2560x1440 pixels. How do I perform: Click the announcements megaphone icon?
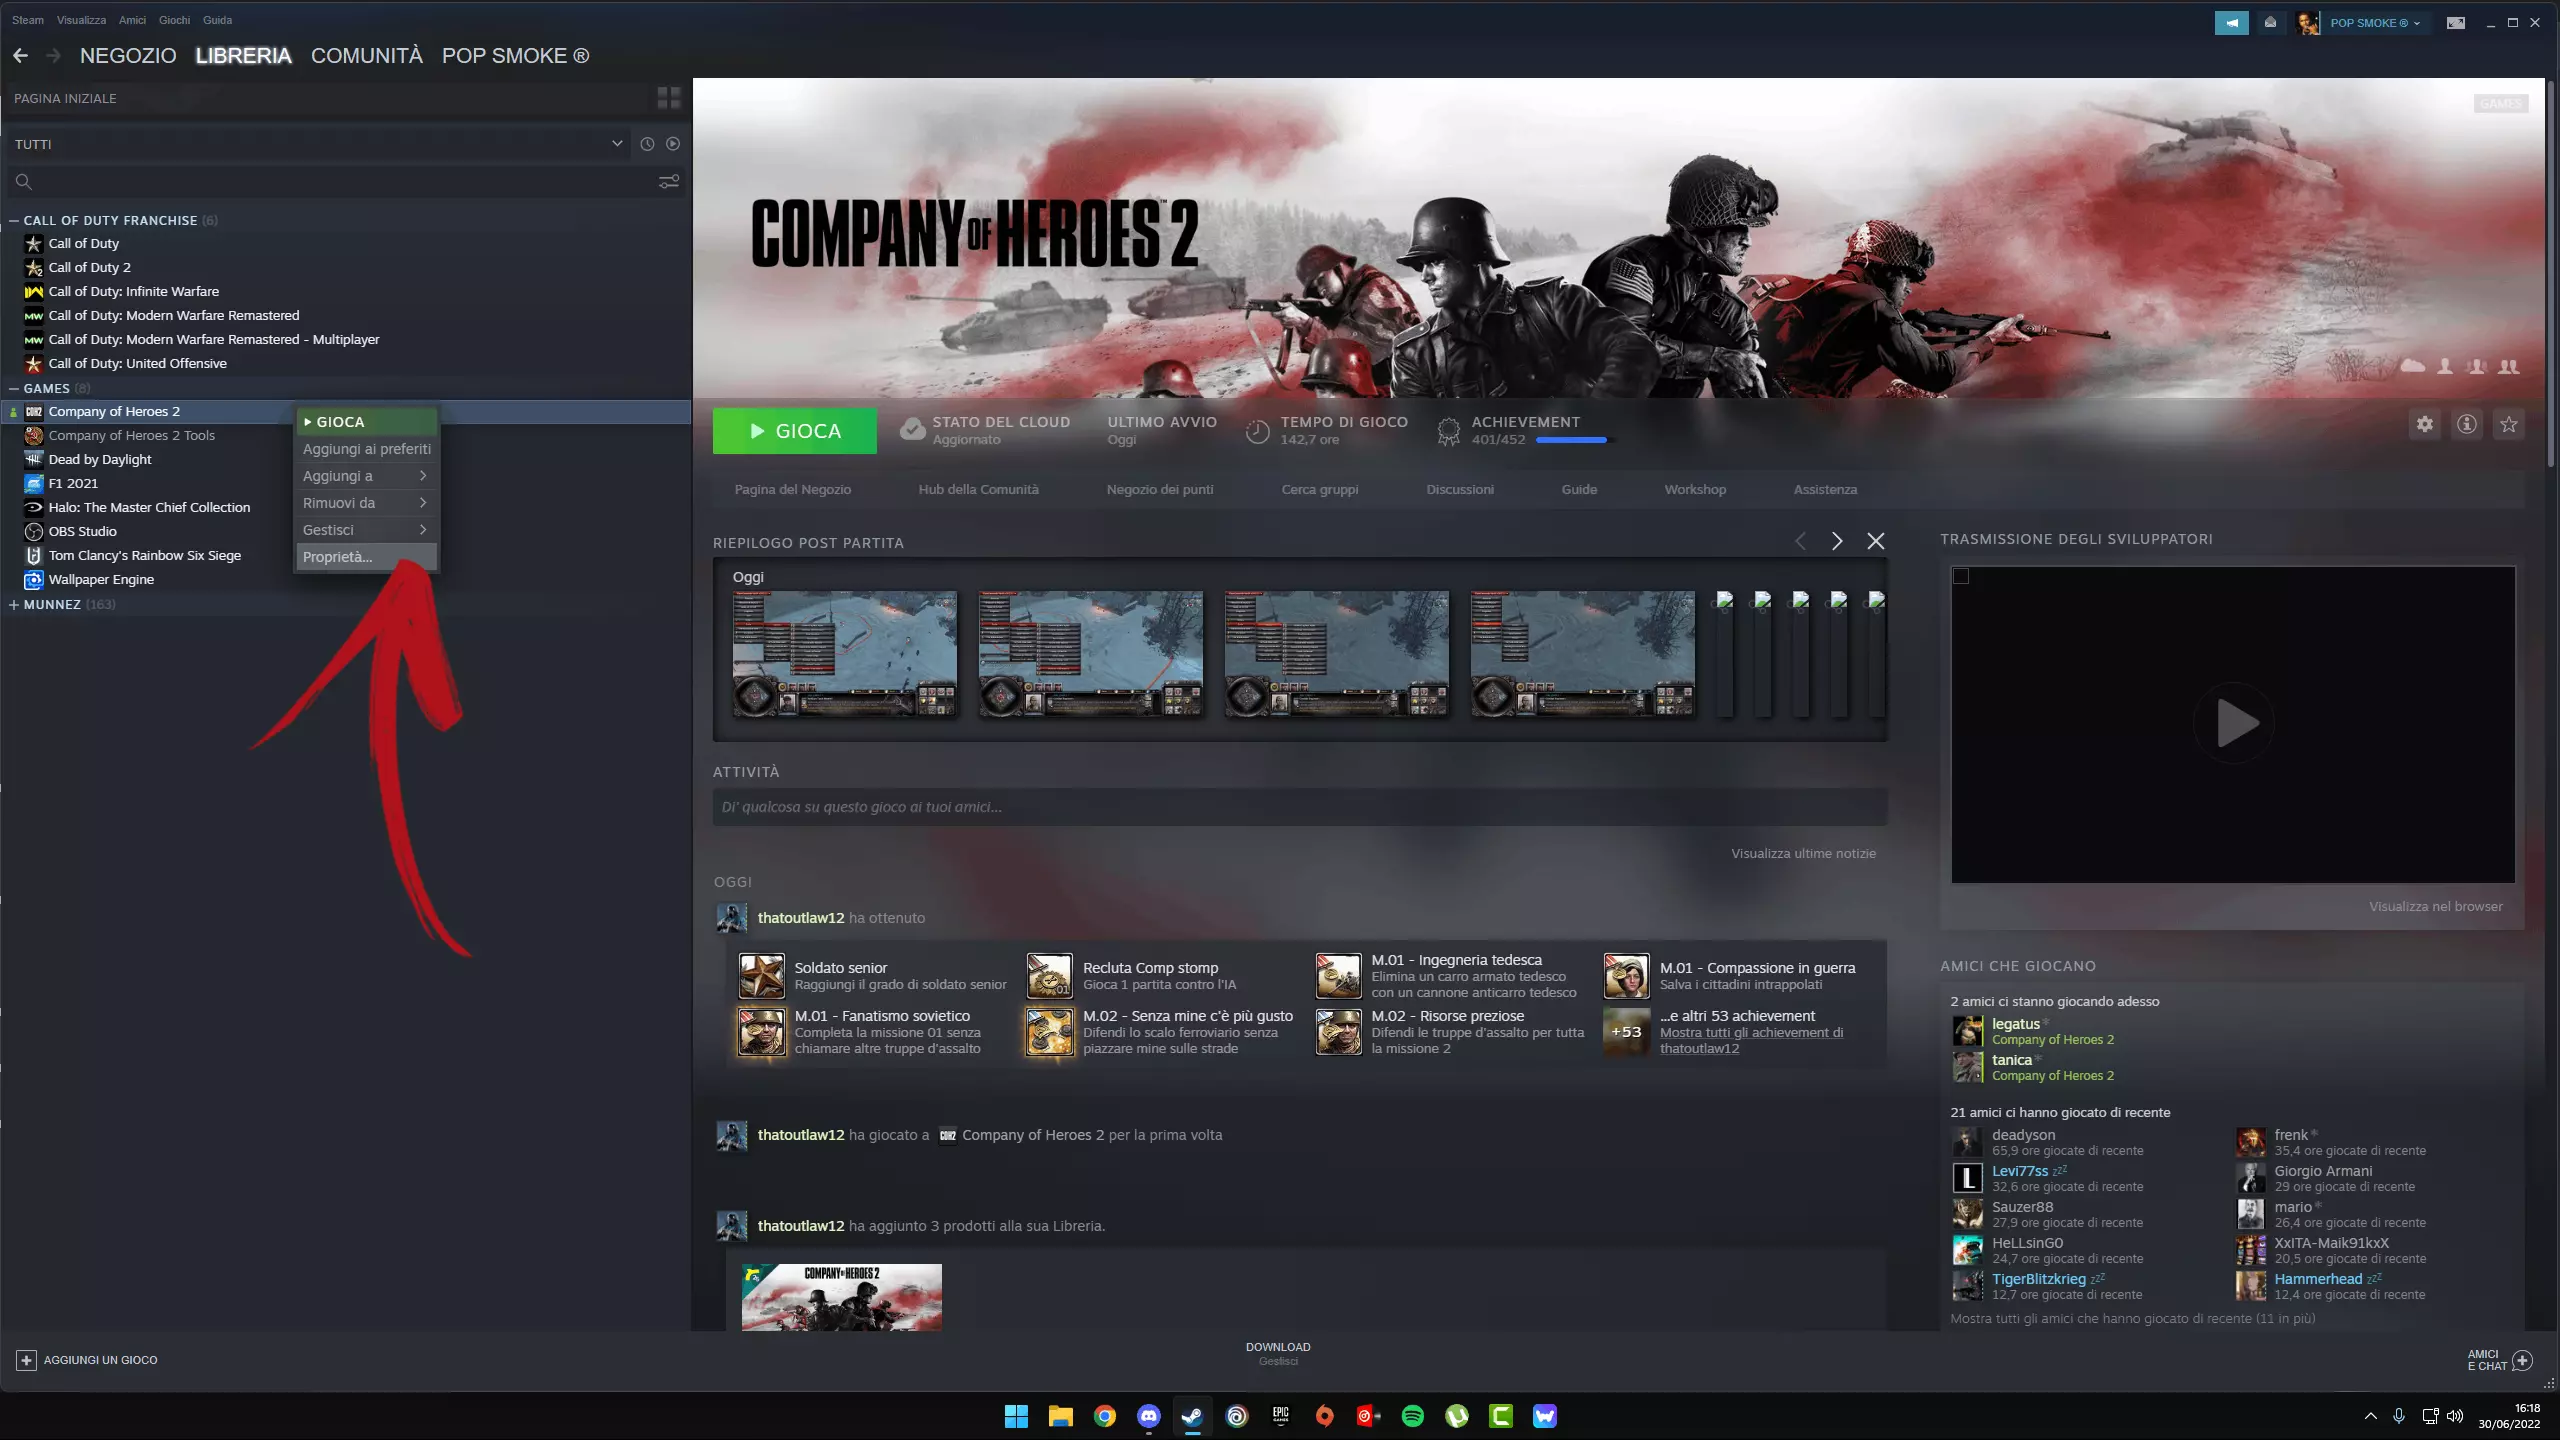(x=2231, y=22)
